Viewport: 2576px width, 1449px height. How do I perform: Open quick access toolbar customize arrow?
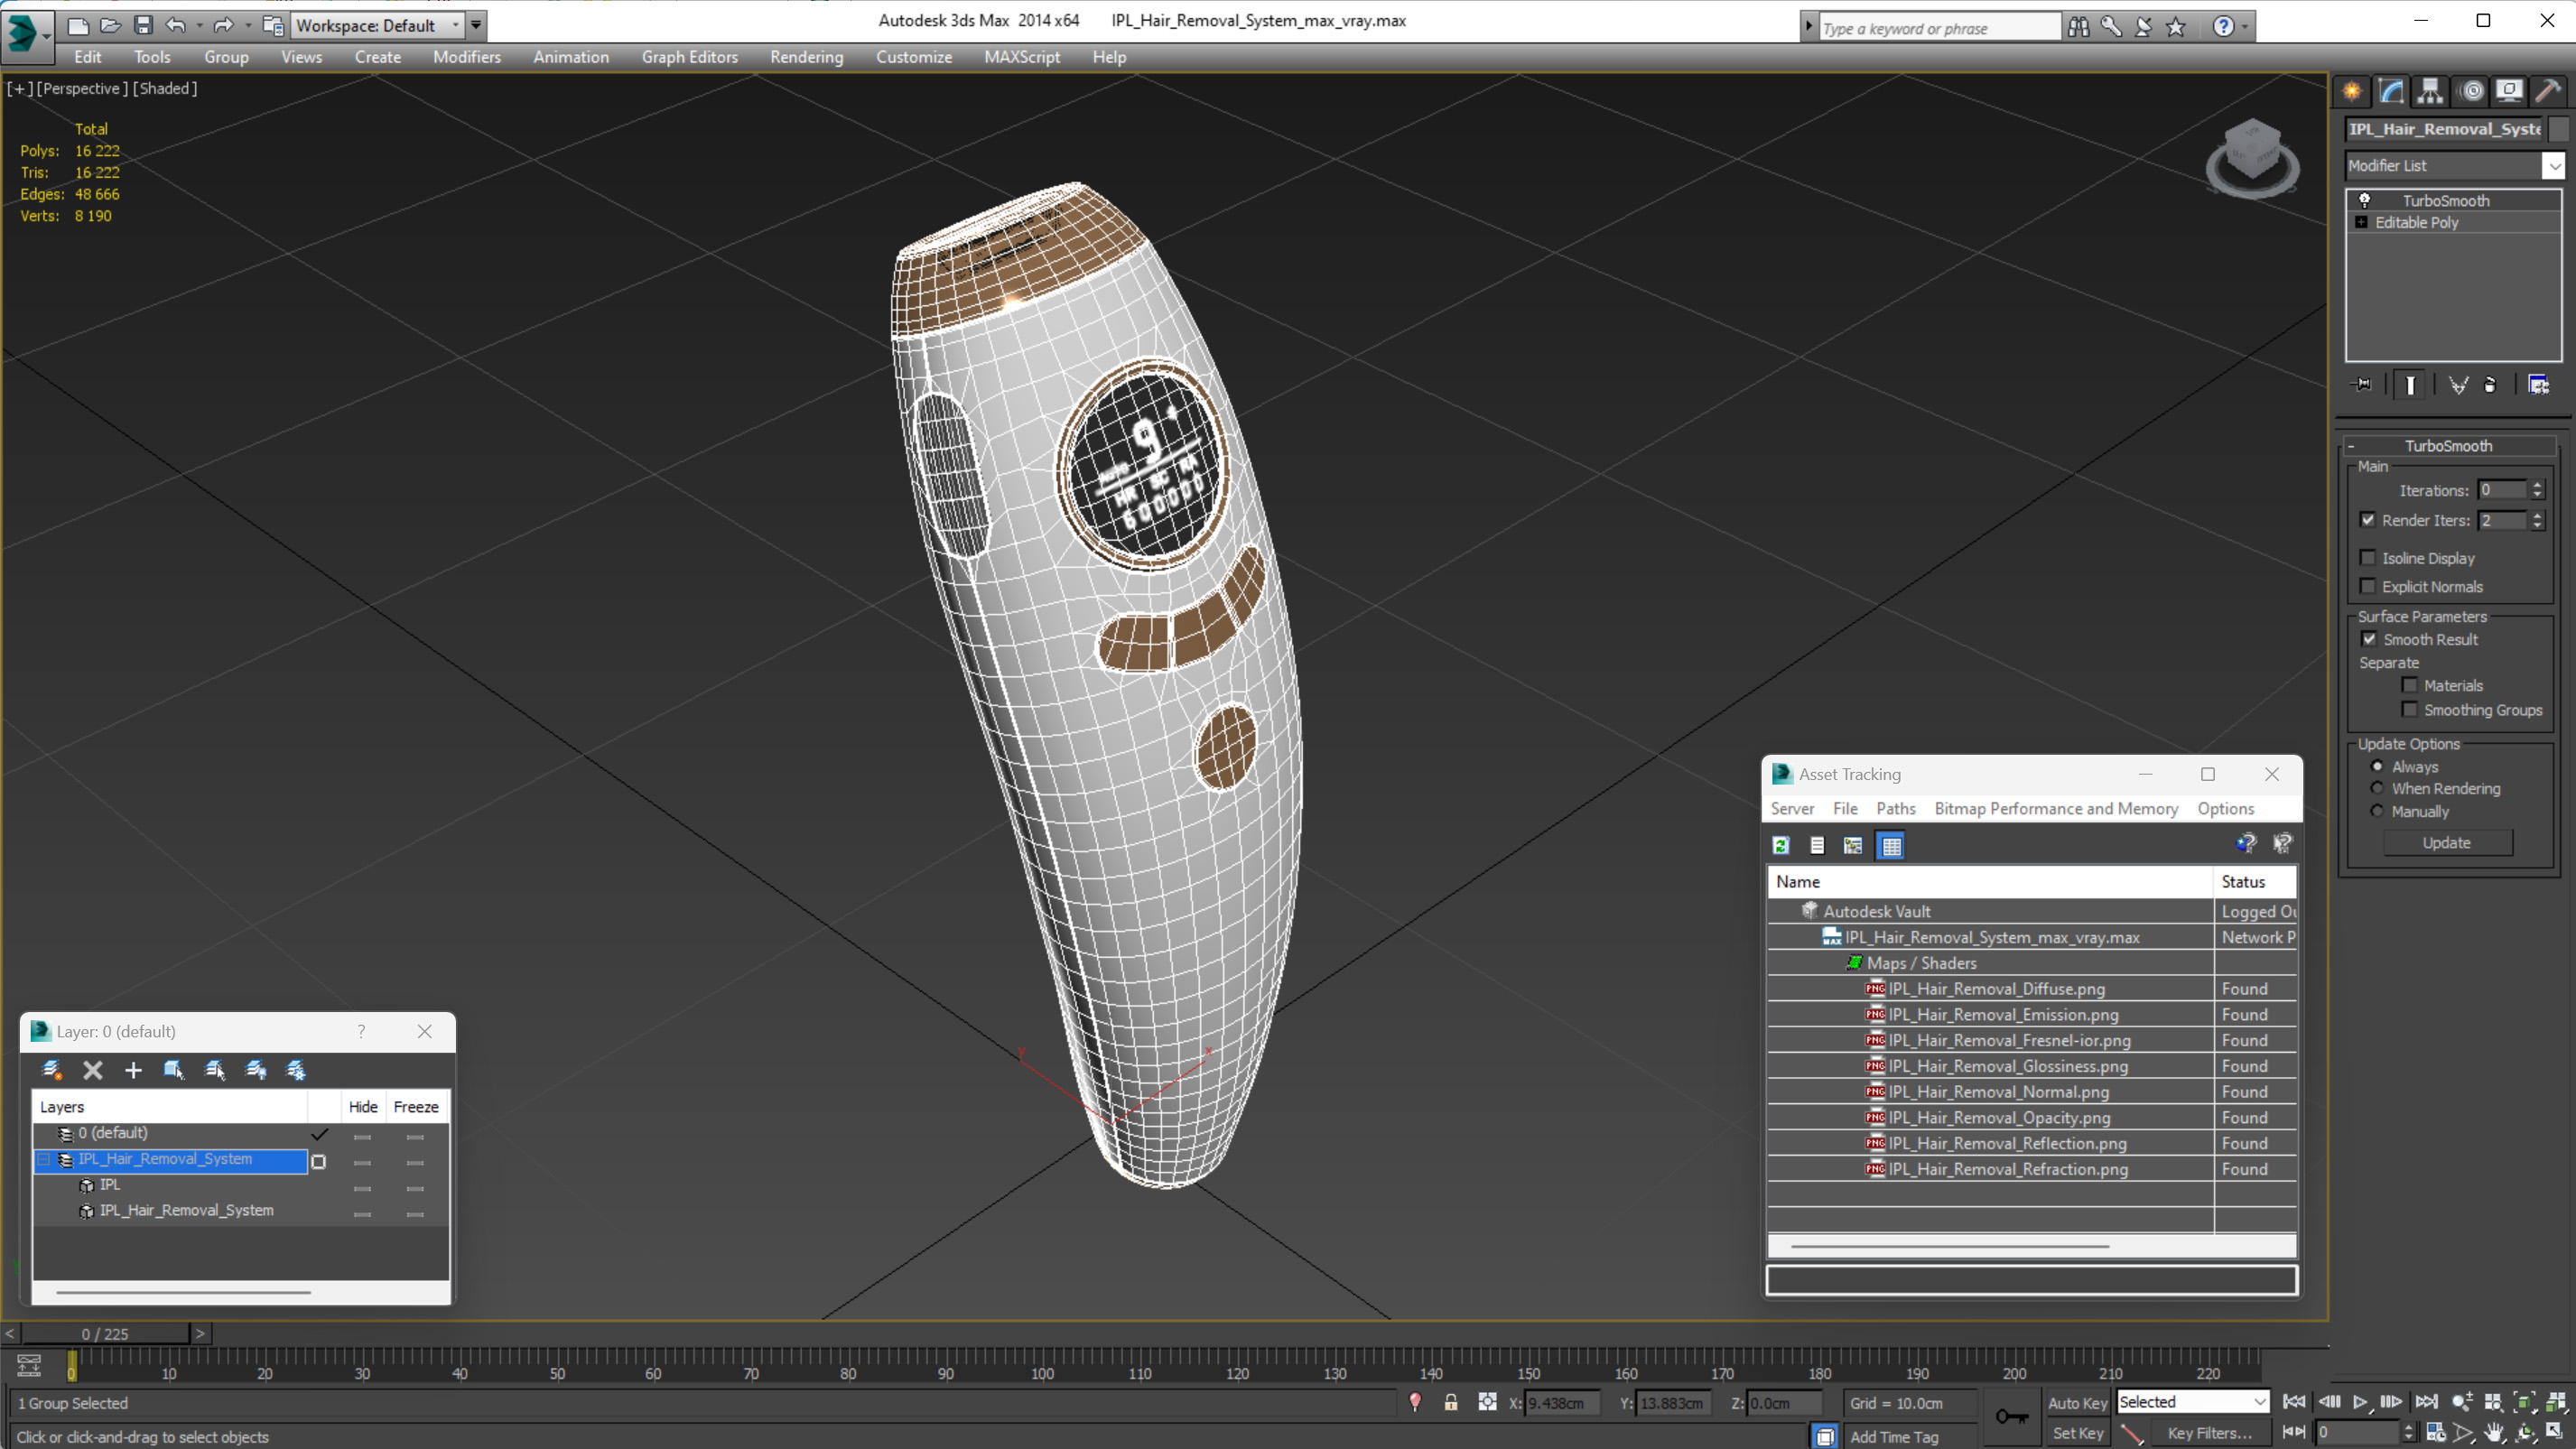click(477, 25)
